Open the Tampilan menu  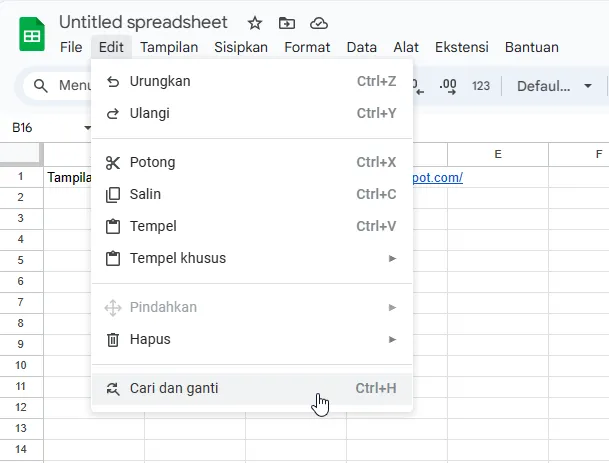tap(169, 47)
